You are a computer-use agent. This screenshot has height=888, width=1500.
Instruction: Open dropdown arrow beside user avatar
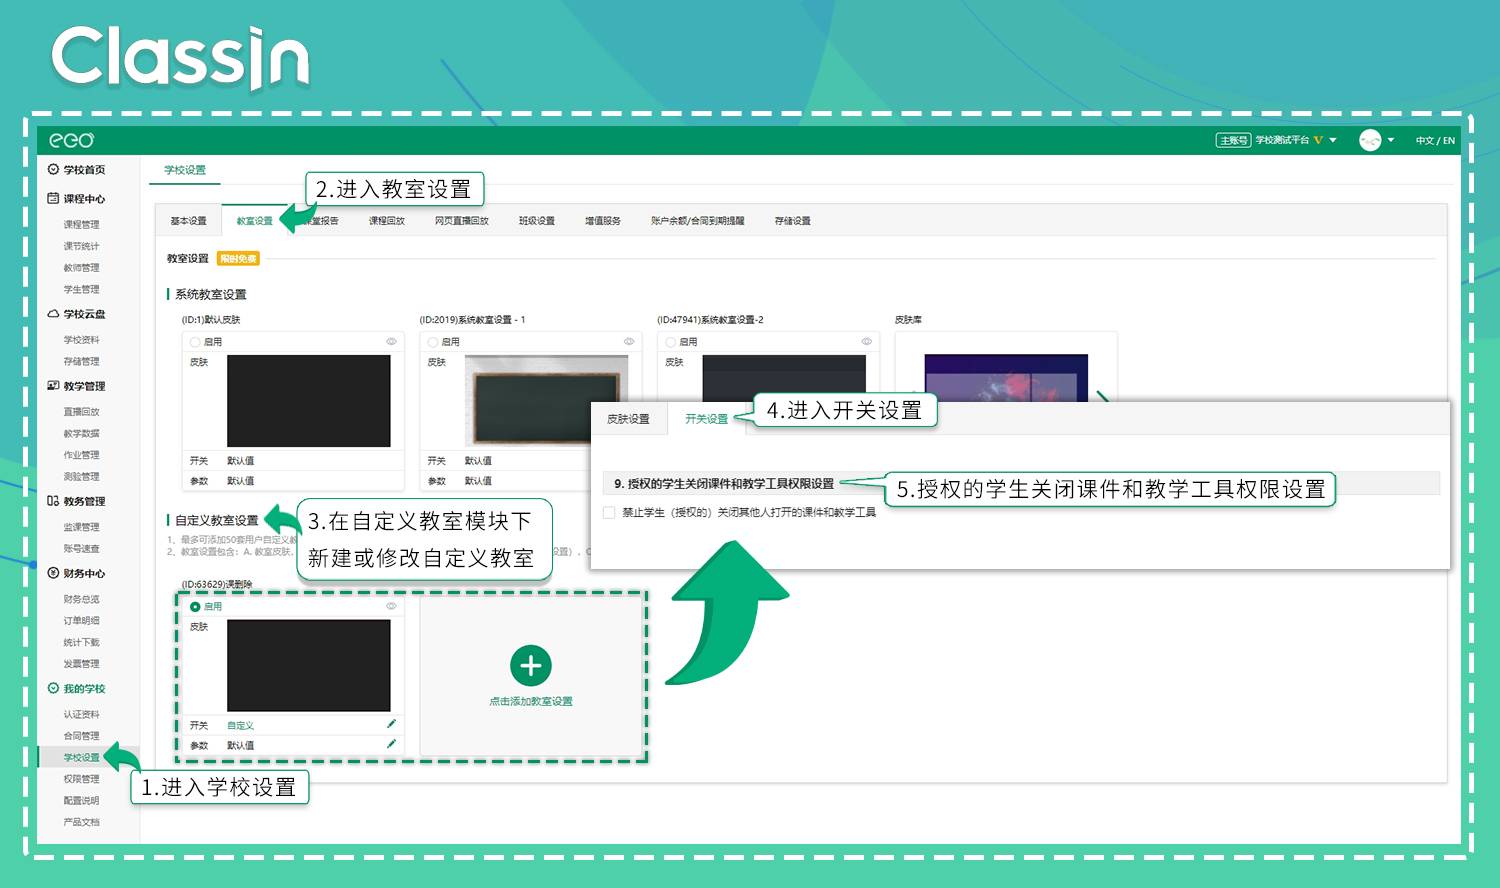[x=1390, y=140]
